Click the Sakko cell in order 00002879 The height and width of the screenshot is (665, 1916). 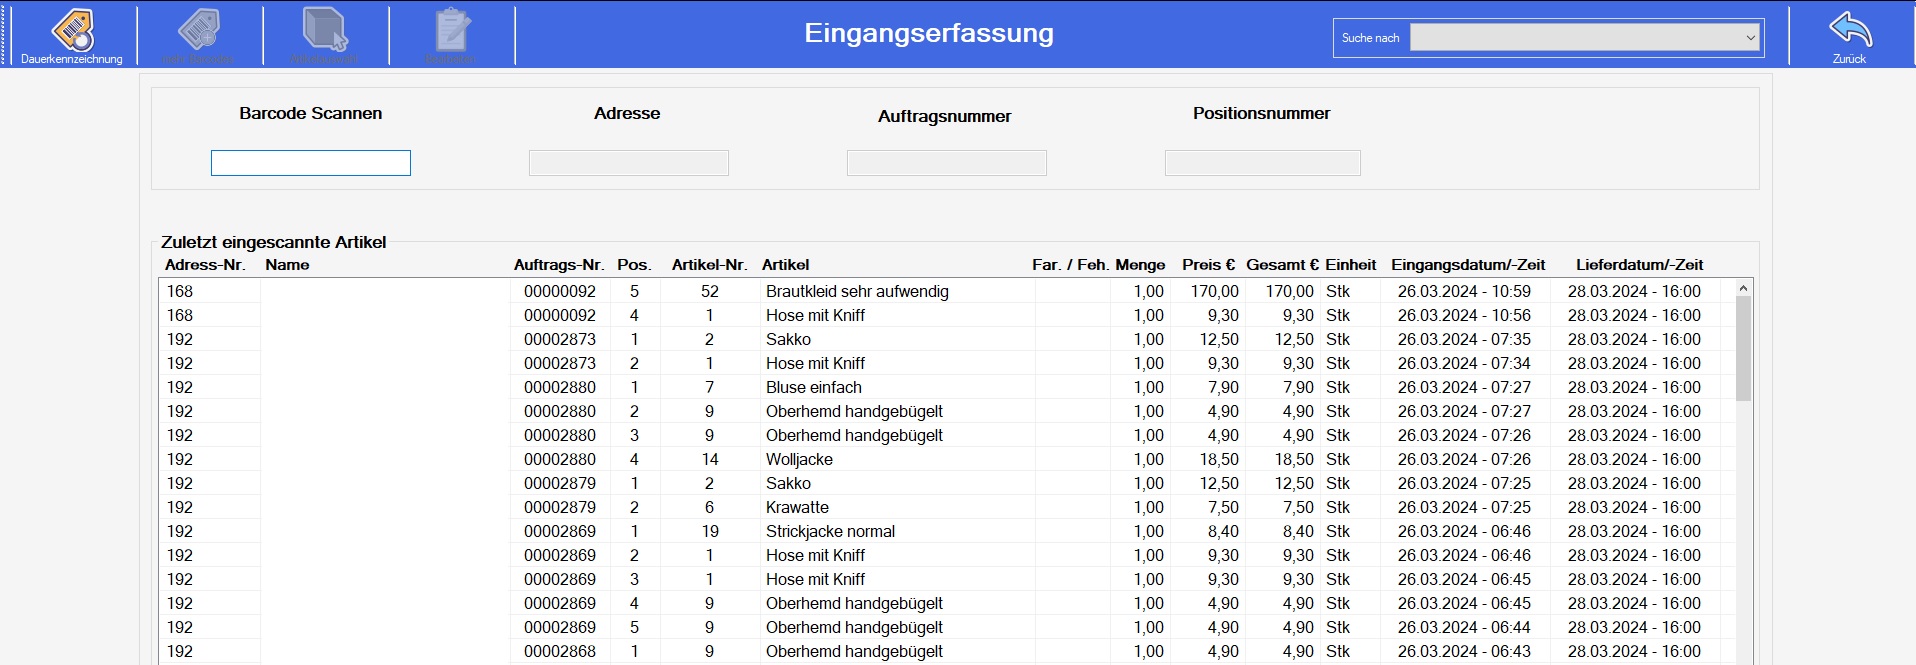[788, 483]
